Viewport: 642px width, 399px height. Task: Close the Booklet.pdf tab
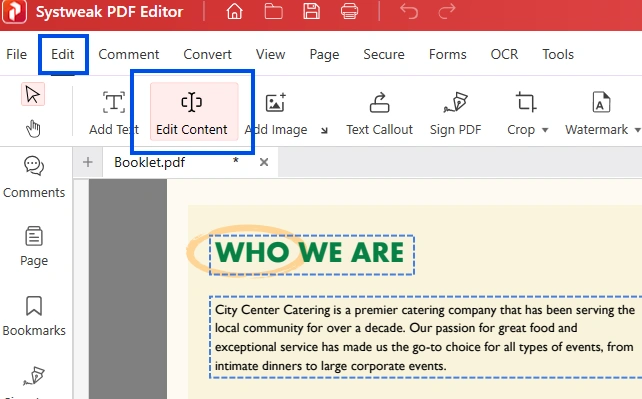coord(264,162)
